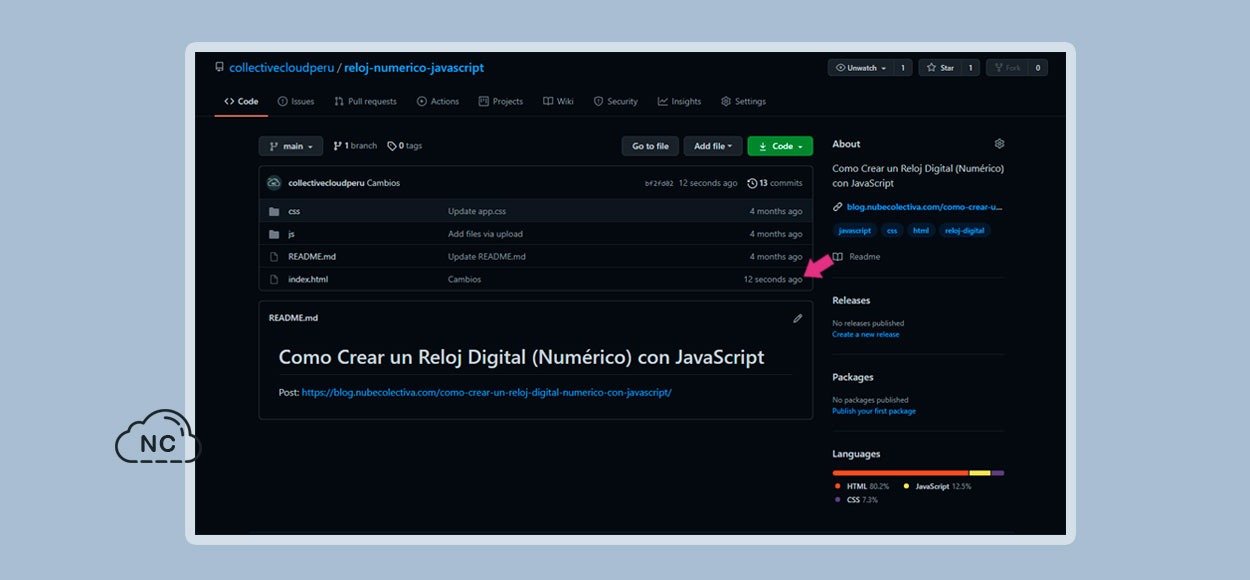Open the Unwatch notifications dropdown
Viewport: 1250px width, 580px height.
pos(860,68)
